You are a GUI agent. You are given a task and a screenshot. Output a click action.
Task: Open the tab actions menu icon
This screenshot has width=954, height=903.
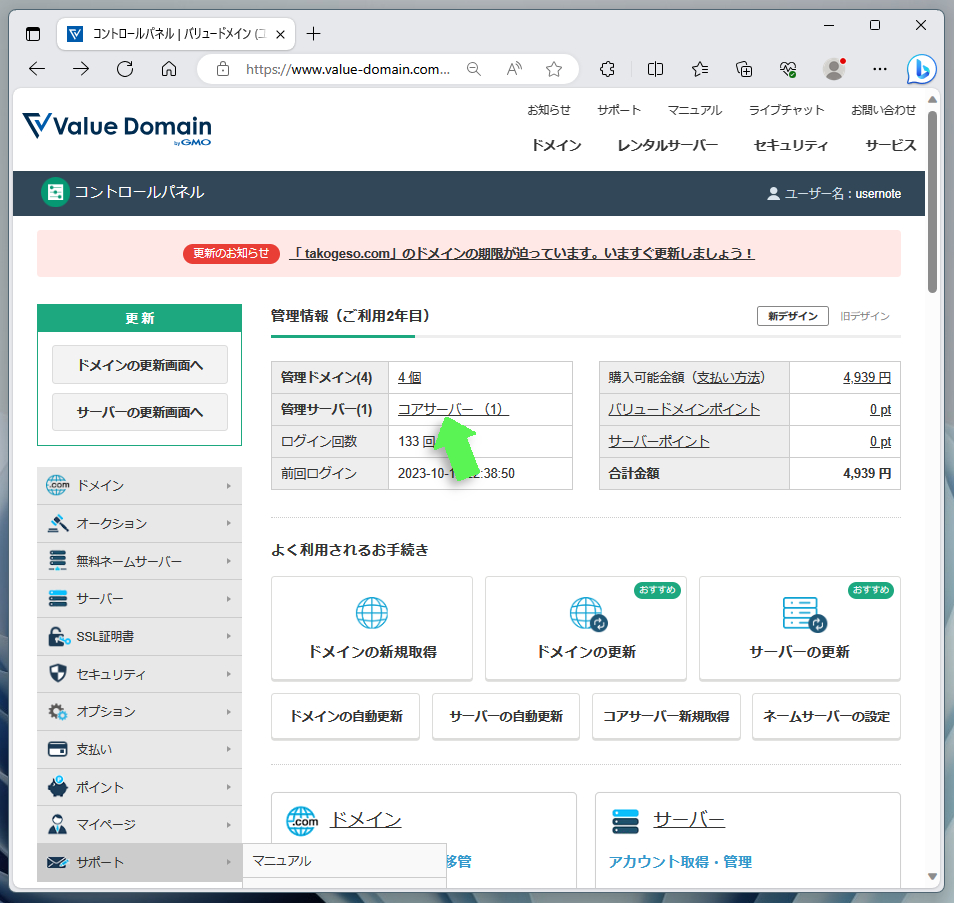33,33
